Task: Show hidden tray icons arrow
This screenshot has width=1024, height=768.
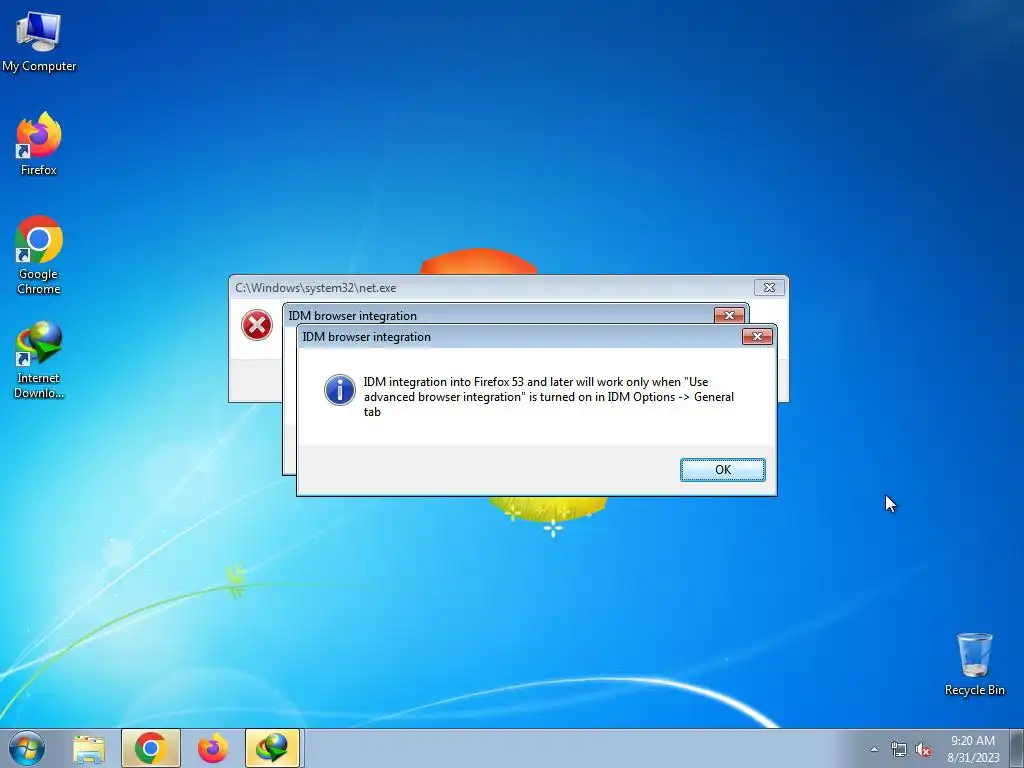Action: [874, 749]
